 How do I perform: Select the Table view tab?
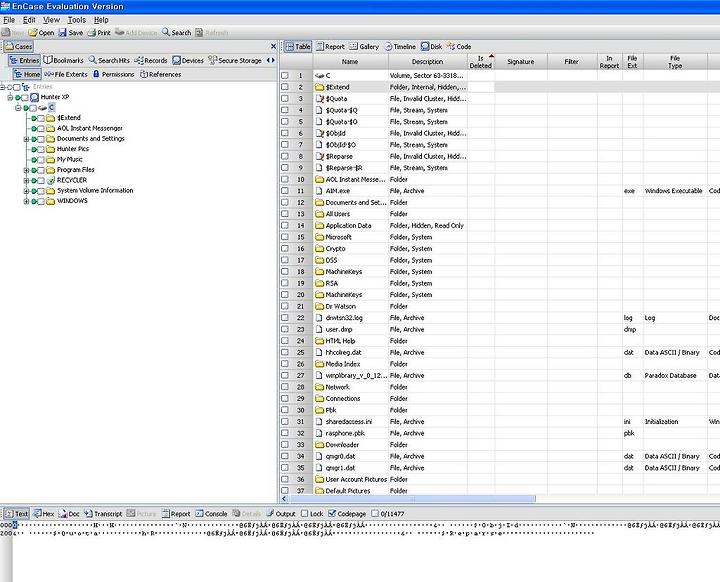tap(298, 46)
